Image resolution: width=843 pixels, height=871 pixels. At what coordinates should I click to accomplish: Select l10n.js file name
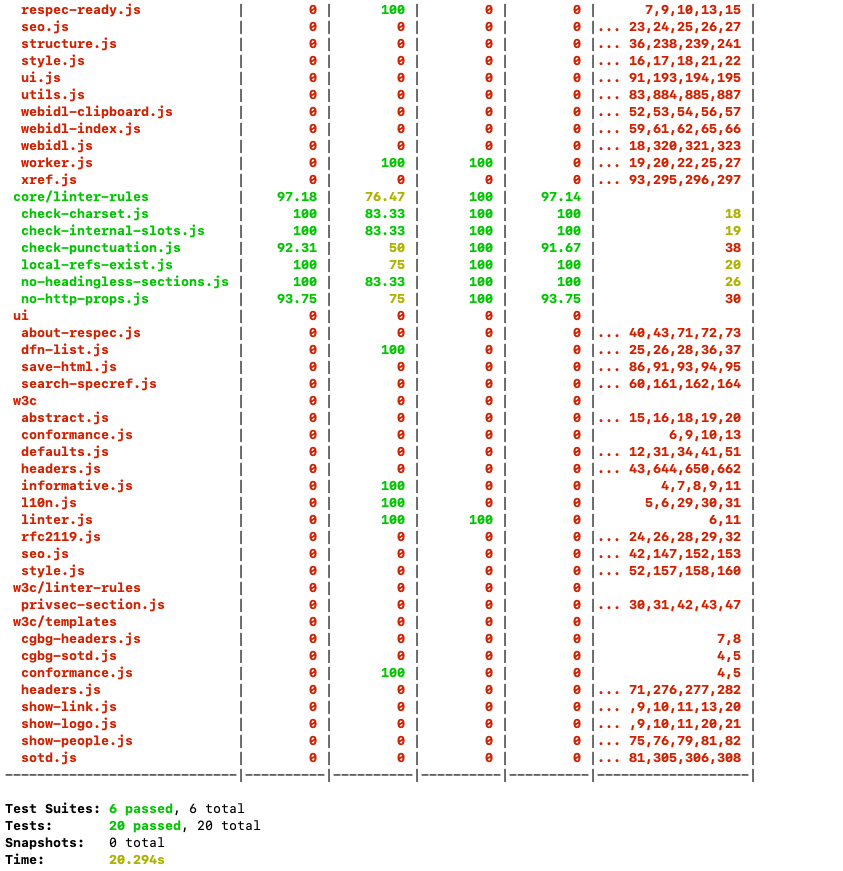(49, 503)
